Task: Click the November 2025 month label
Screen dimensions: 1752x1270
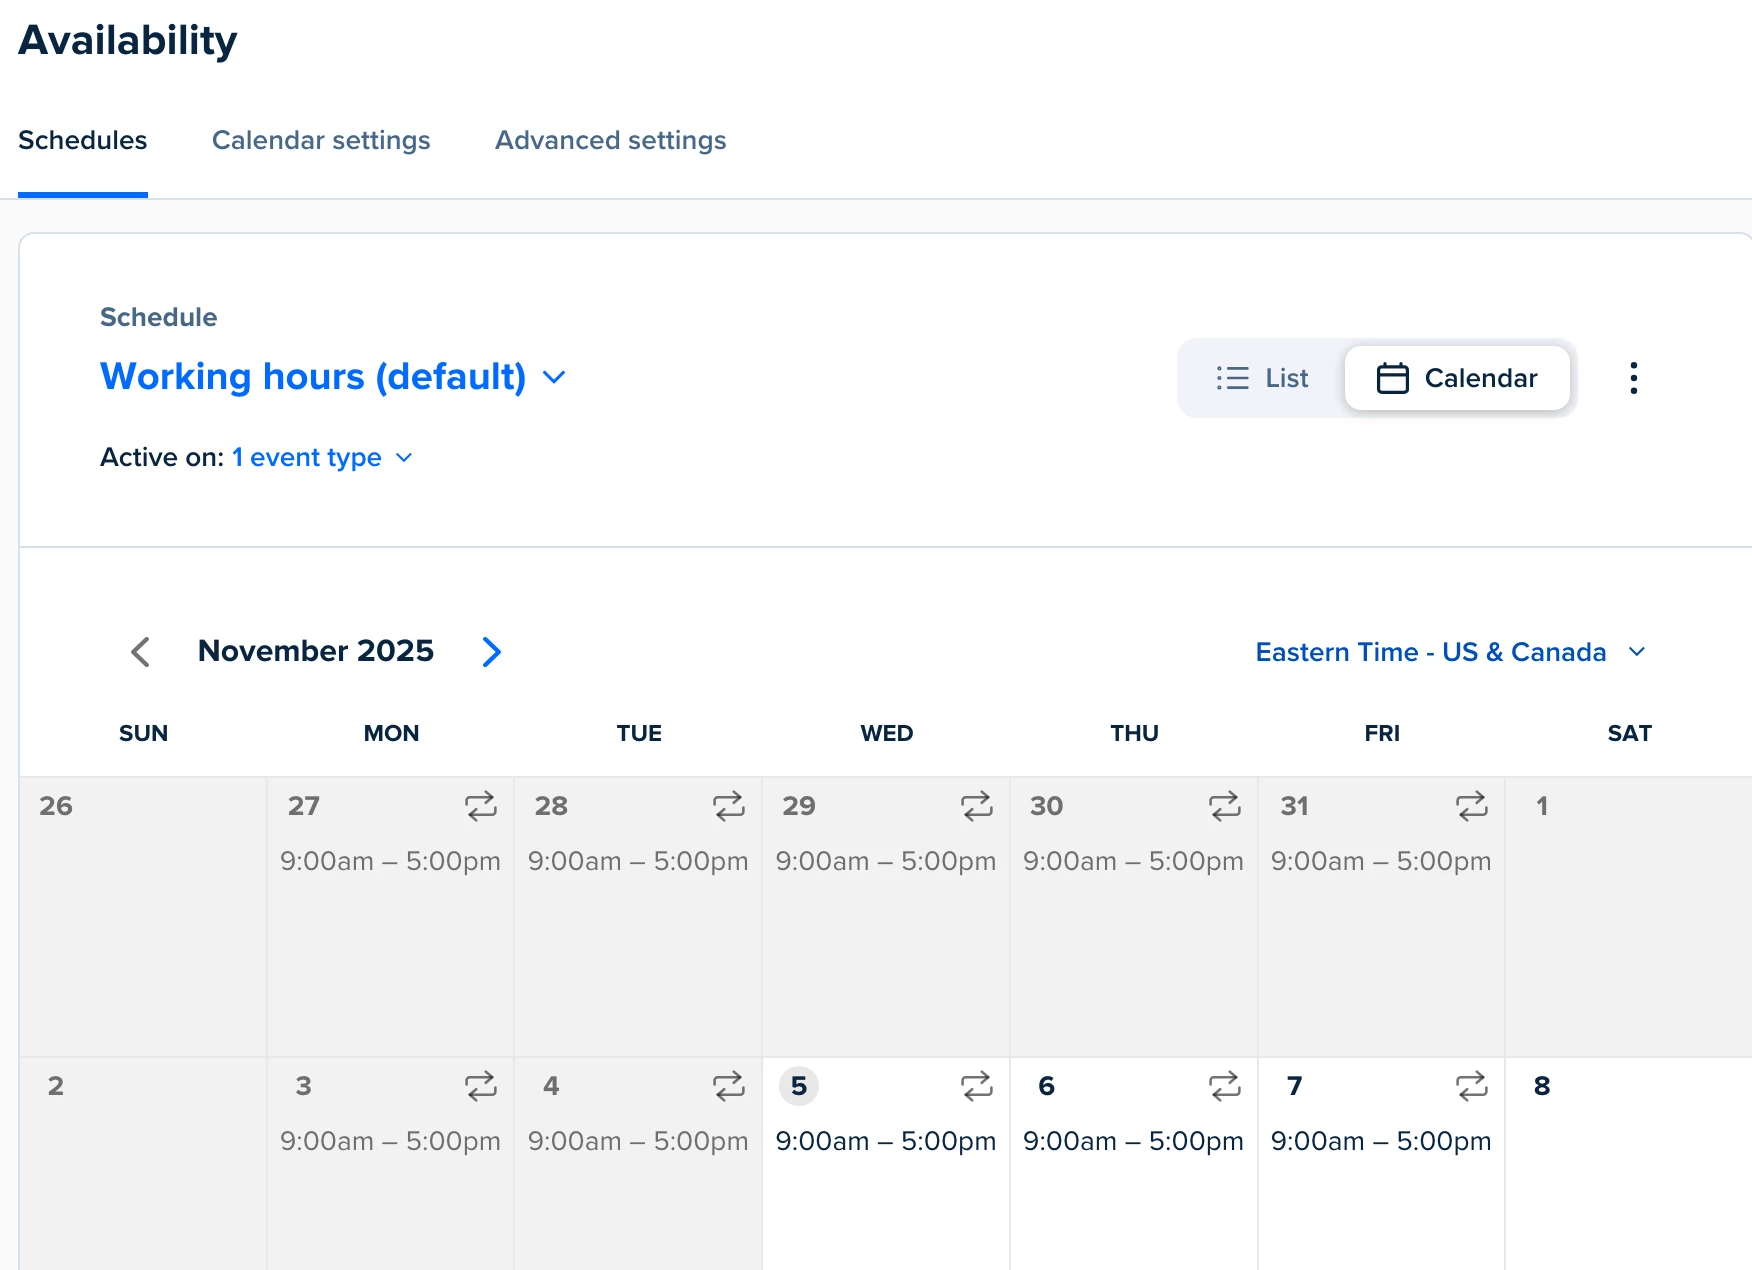Action: pos(316,651)
